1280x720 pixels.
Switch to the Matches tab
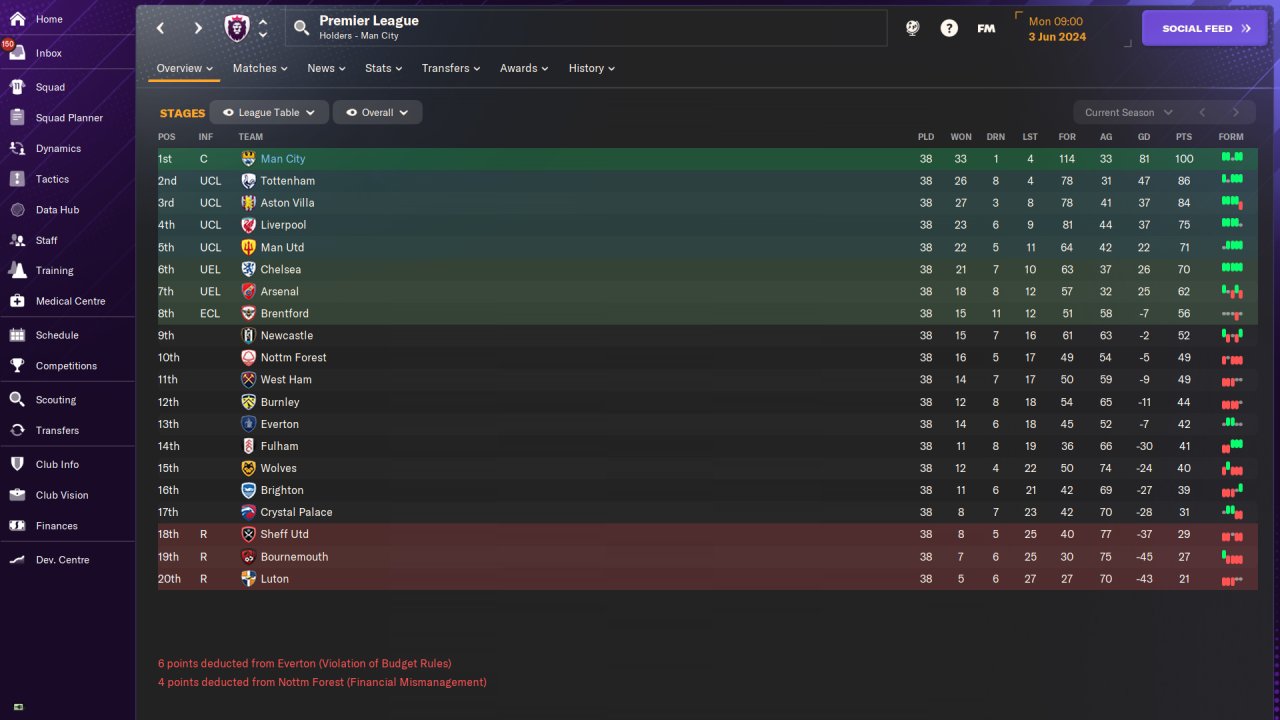click(260, 68)
